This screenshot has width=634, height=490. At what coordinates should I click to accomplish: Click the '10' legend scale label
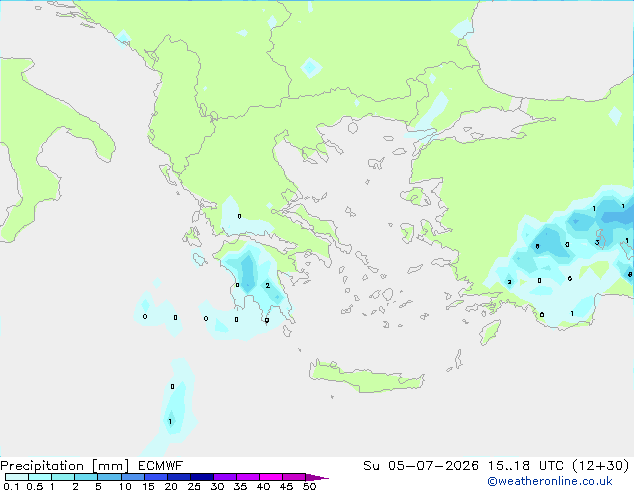pyautogui.click(x=125, y=486)
